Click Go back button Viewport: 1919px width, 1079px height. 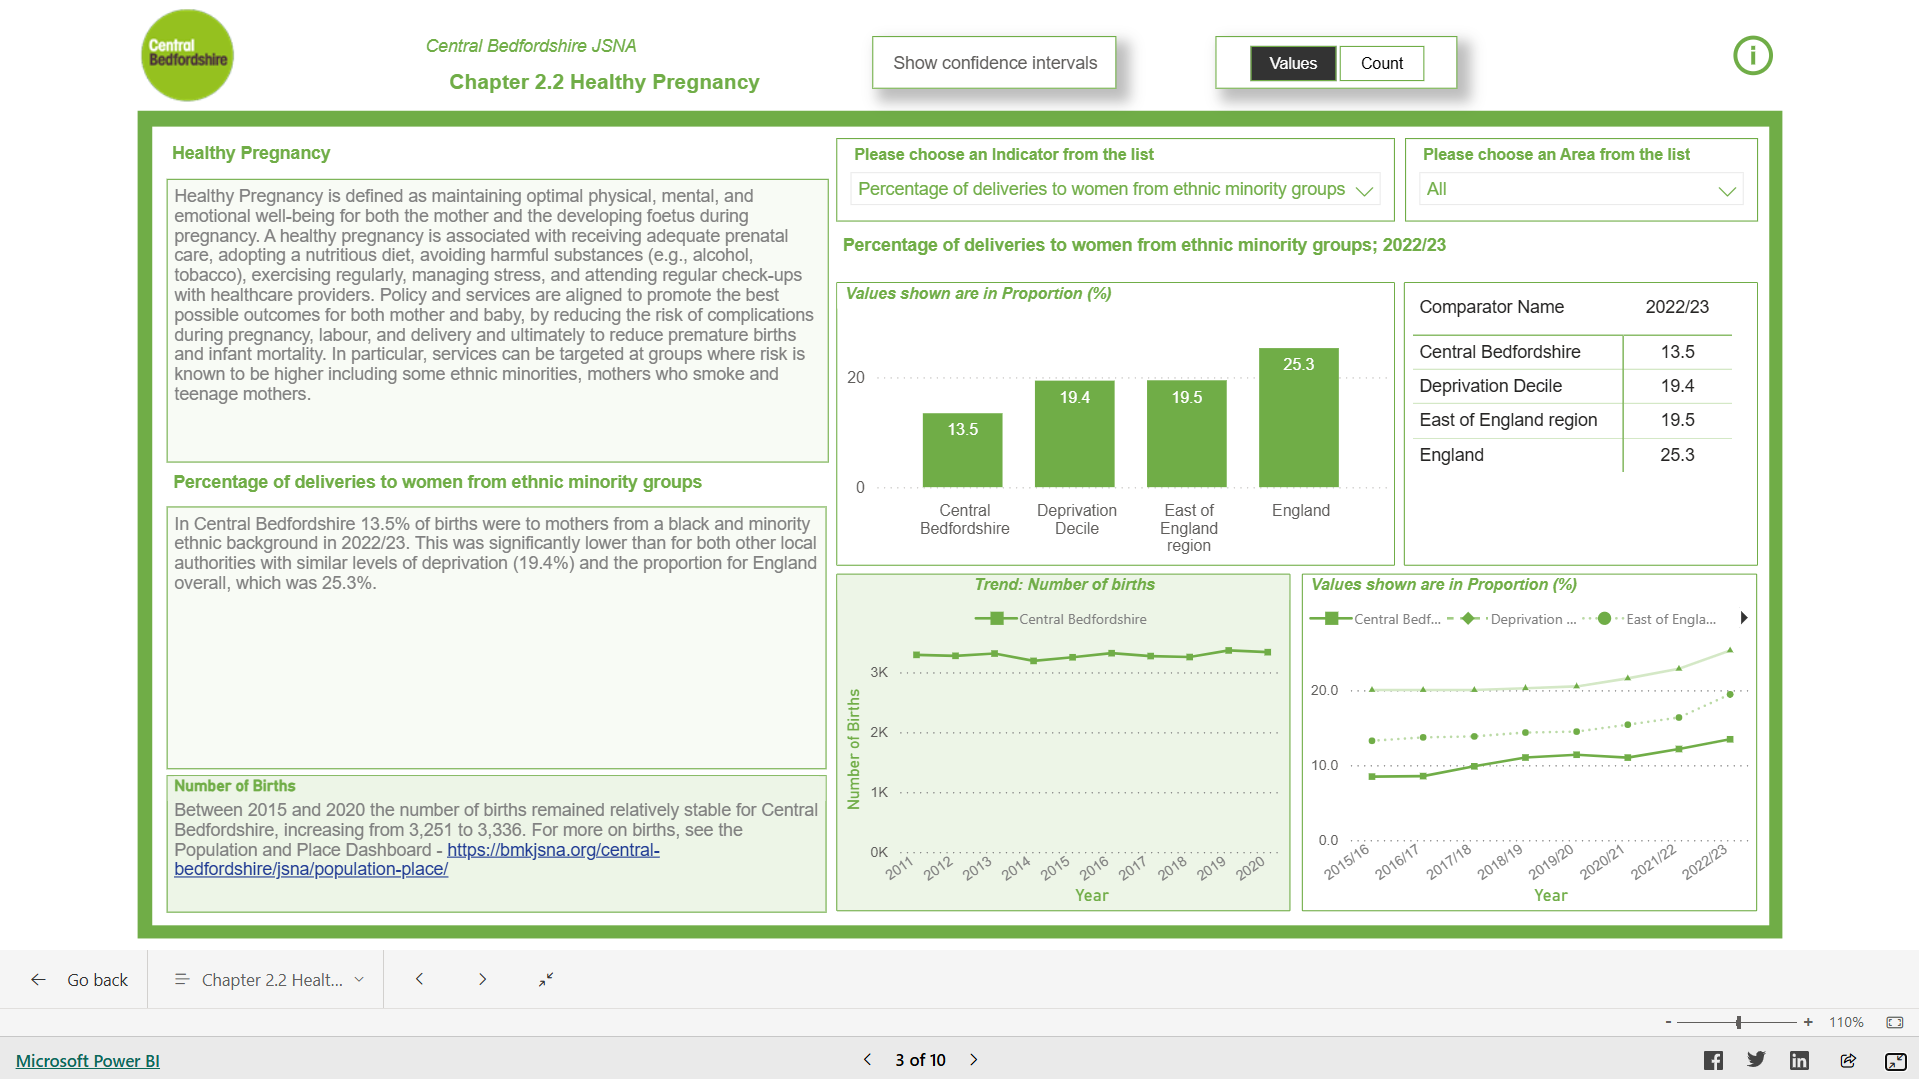(80, 980)
